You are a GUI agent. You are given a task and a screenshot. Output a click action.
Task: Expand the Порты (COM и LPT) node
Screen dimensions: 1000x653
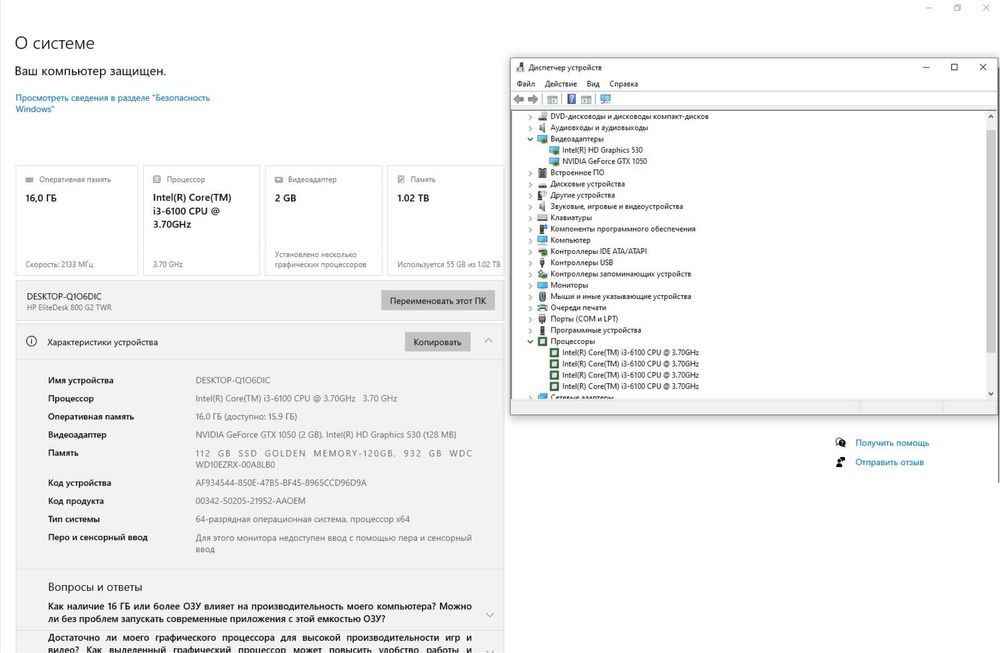[530, 319]
